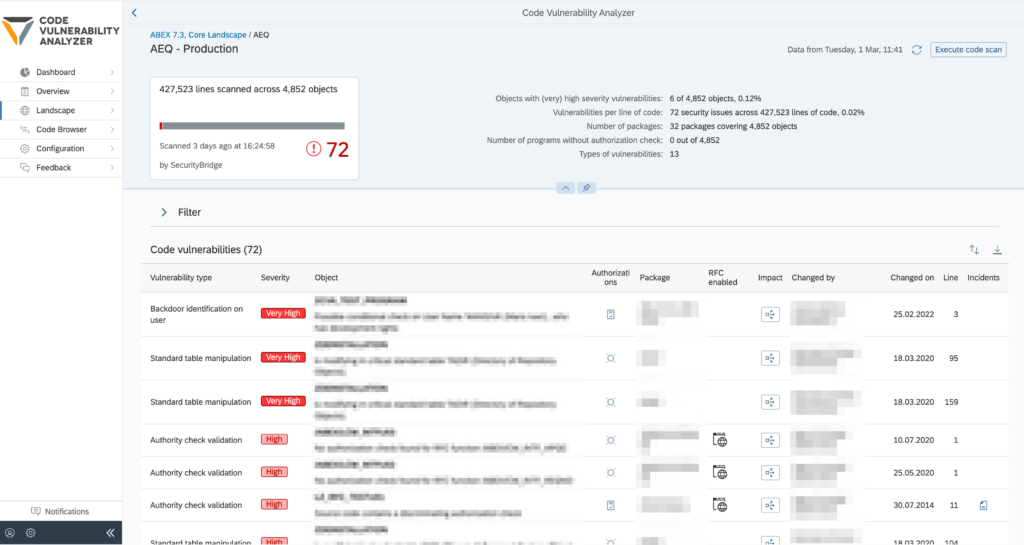Viewport: 1024px width, 545px height.
Task: Open user profile icon in bottom bar
Action: [10, 533]
